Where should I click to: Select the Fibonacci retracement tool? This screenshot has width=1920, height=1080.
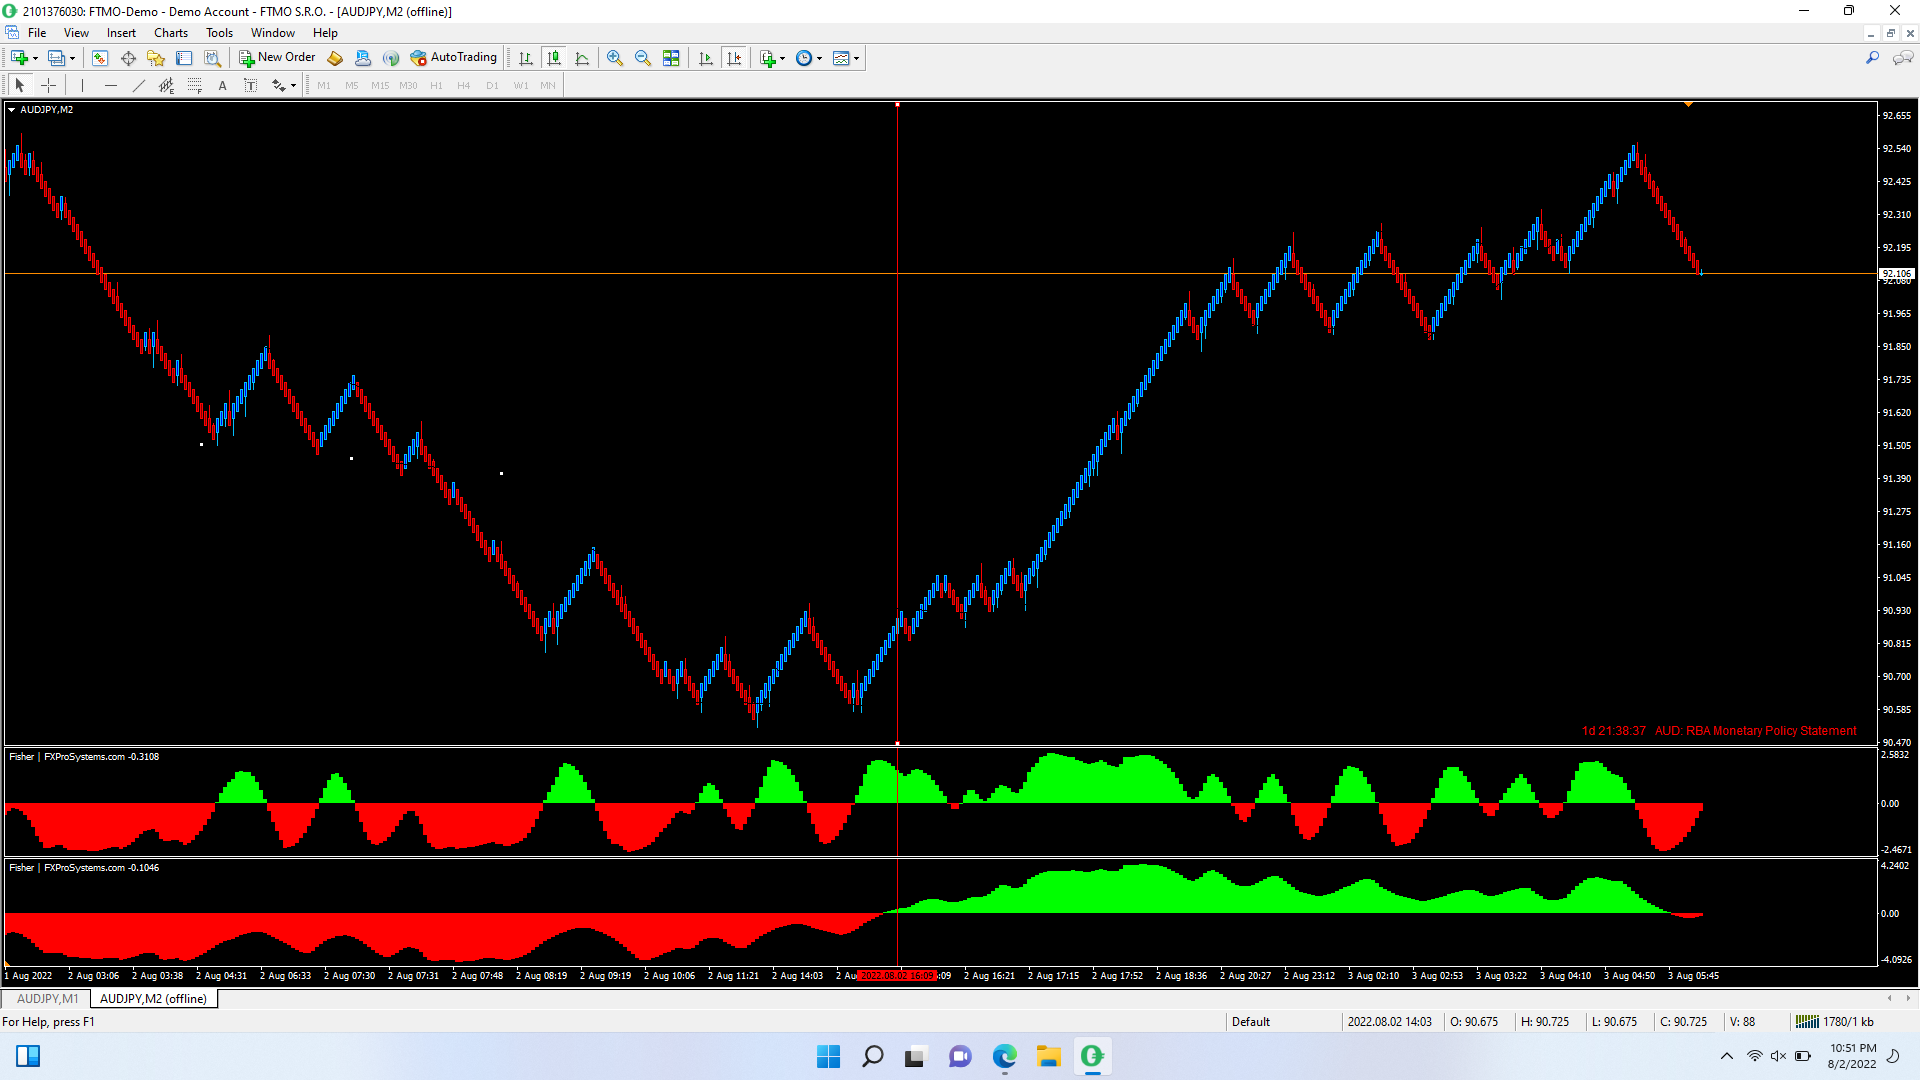[194, 86]
